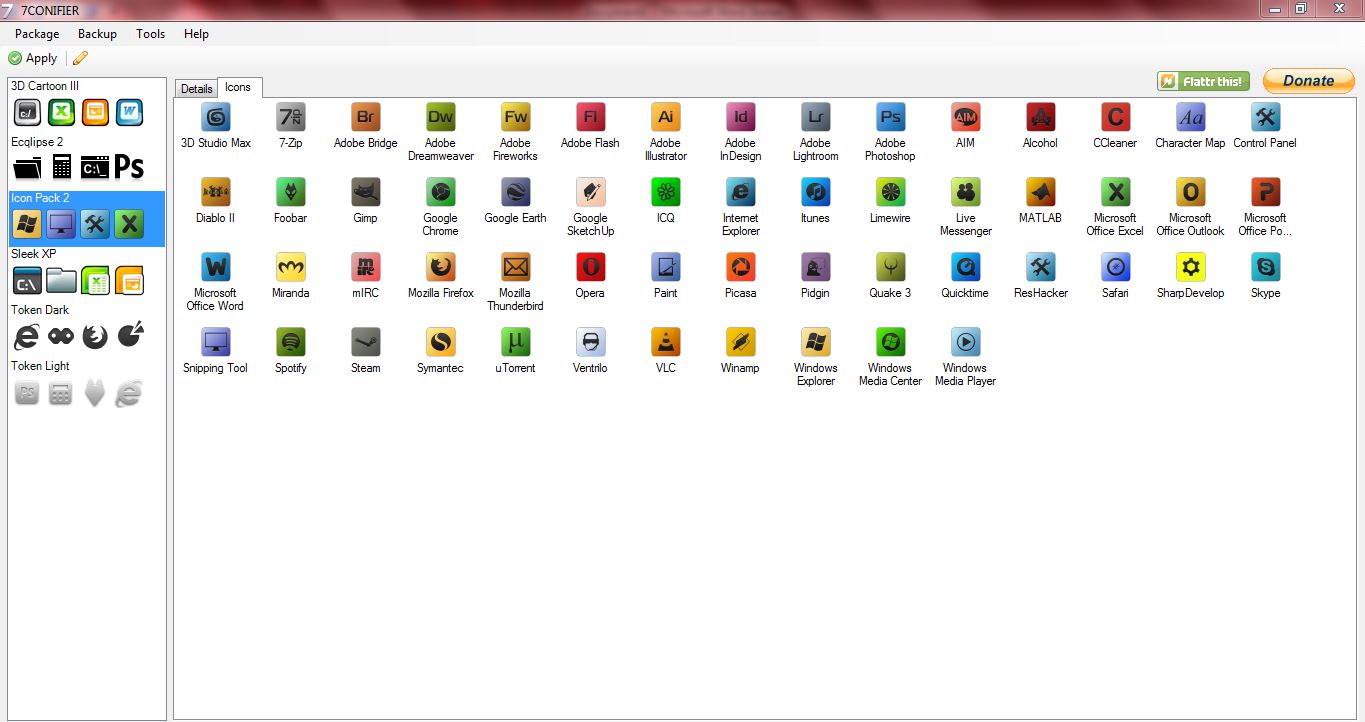Click the VLC cone icon
This screenshot has height=722, width=1365.
(665, 343)
